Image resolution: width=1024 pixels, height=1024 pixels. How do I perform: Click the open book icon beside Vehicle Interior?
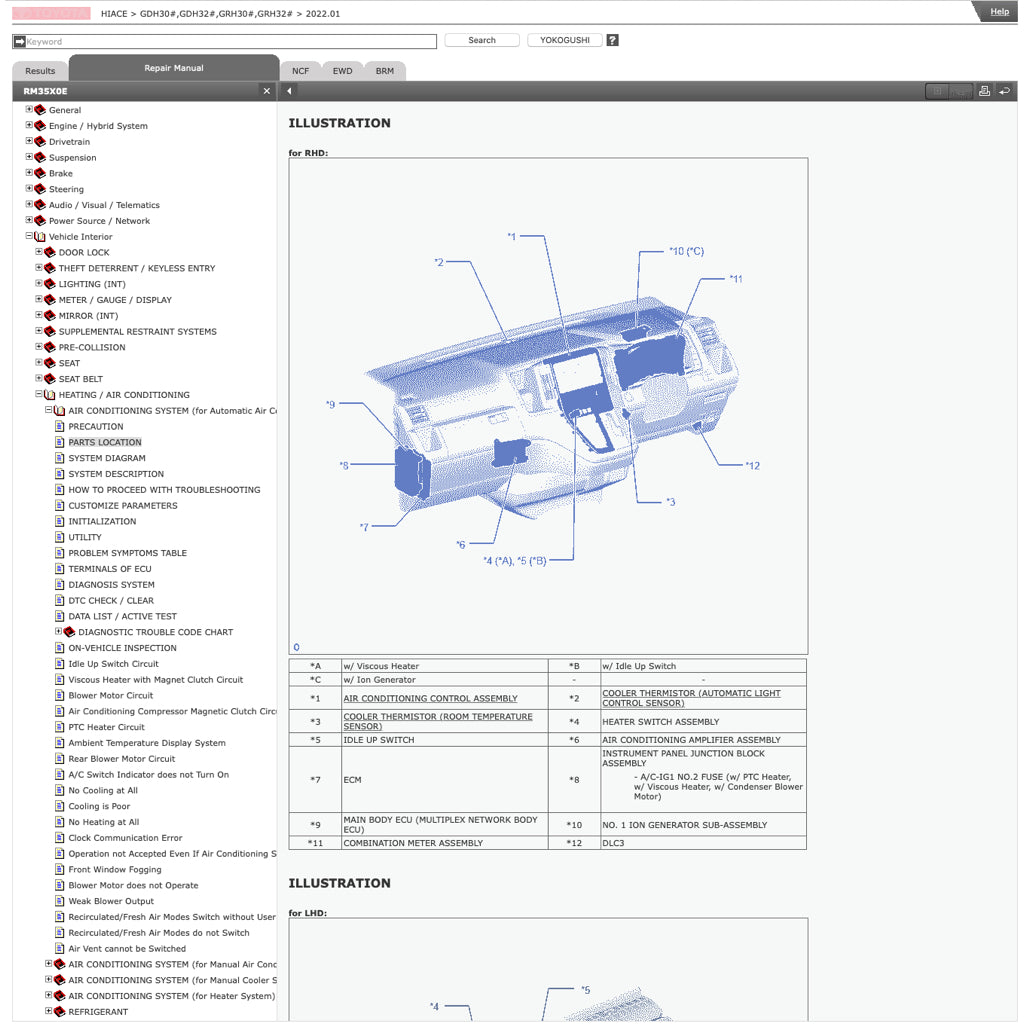point(38,236)
